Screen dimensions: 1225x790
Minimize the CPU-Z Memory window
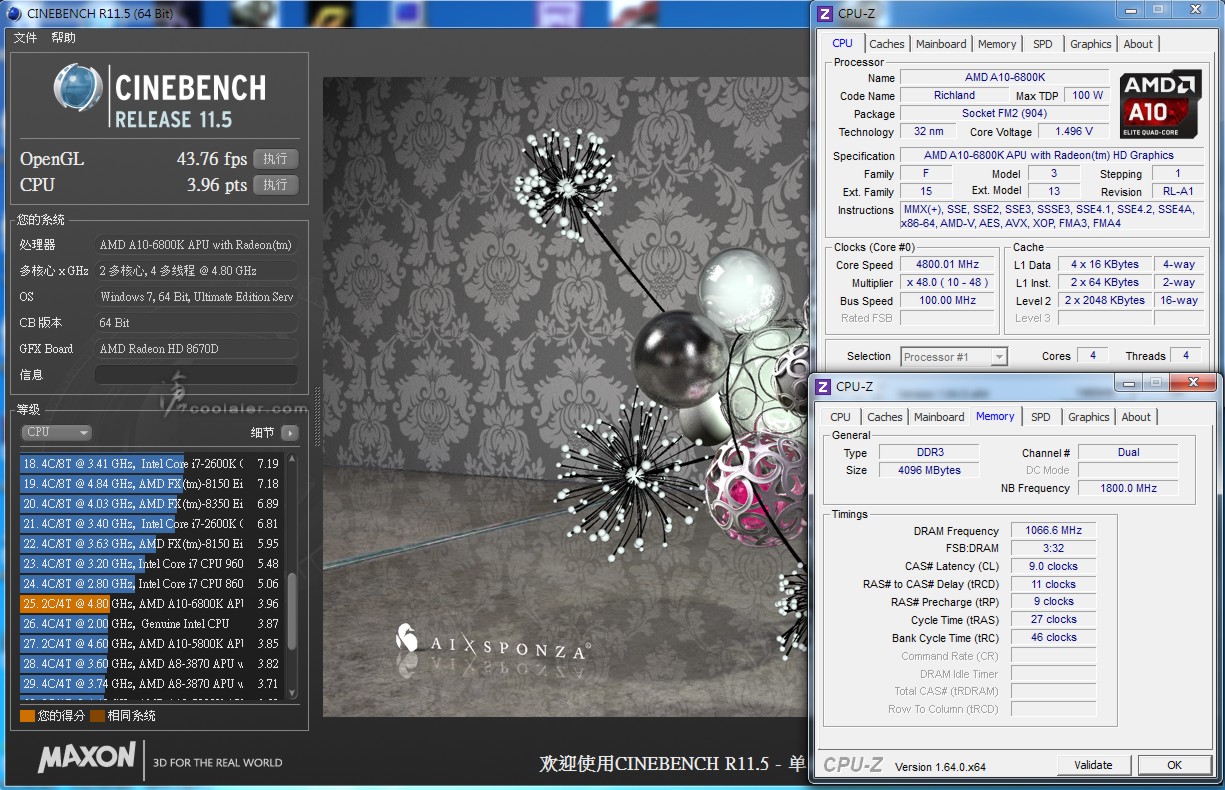tap(1128, 383)
